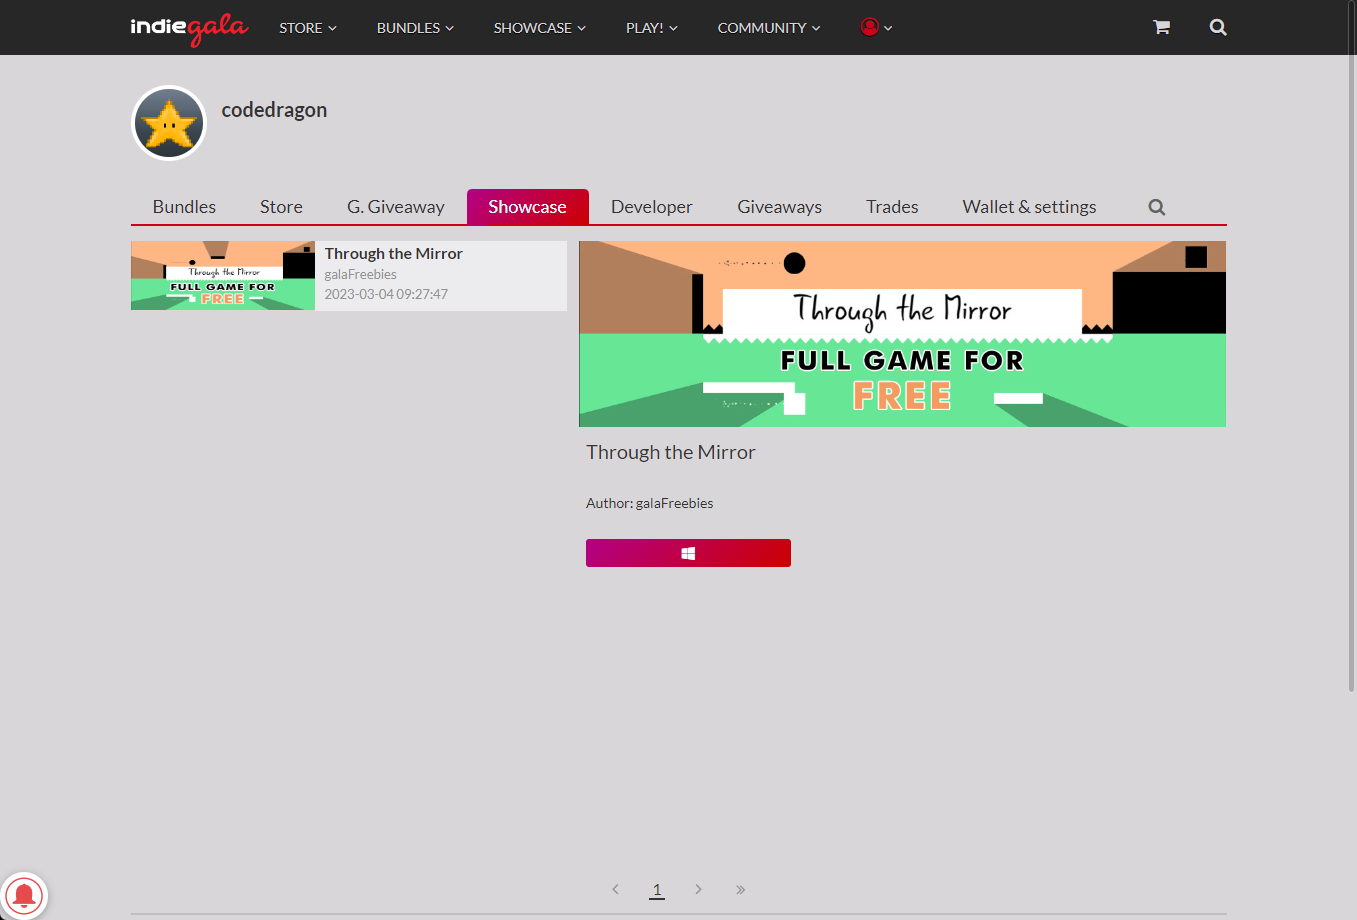Expand the SHOWCASE dropdown menu
The image size is (1357, 920).
(x=540, y=28)
